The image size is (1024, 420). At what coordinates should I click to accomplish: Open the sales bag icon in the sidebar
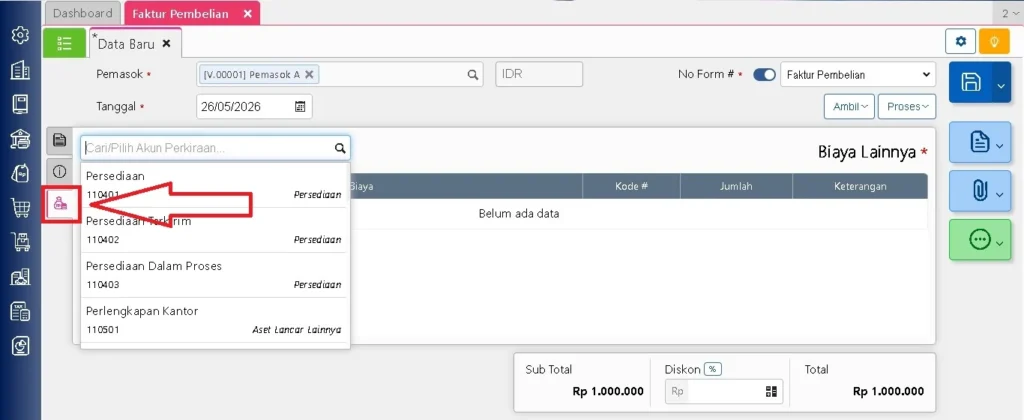tap(20, 172)
